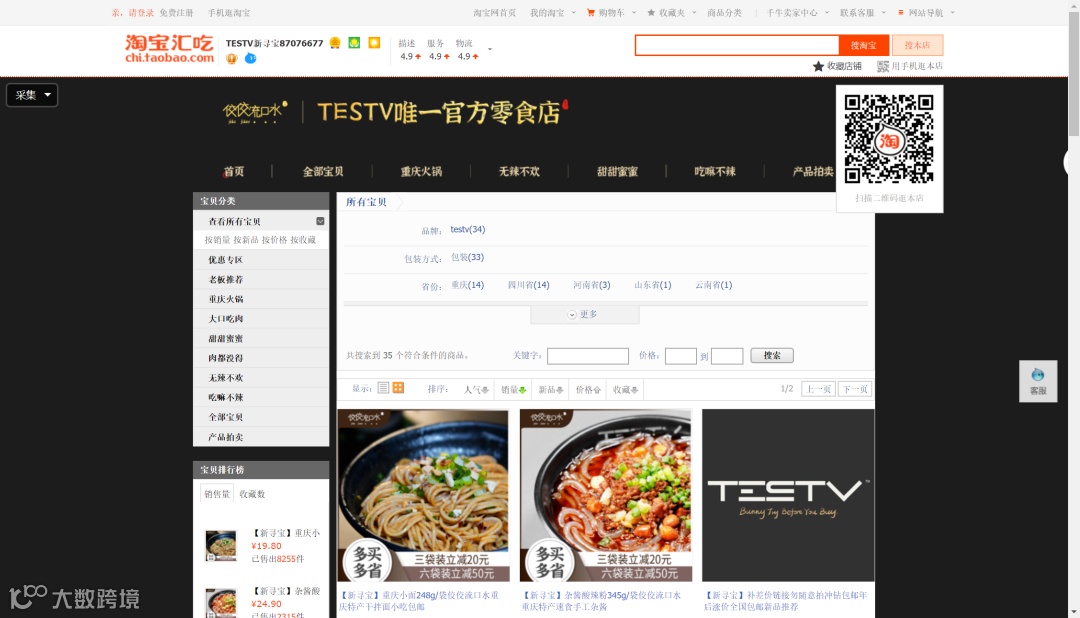Image resolution: width=1080 pixels, height=618 pixels.
Task: Open the 杂酱酸辣粉 product thumbnail
Action: pos(605,495)
